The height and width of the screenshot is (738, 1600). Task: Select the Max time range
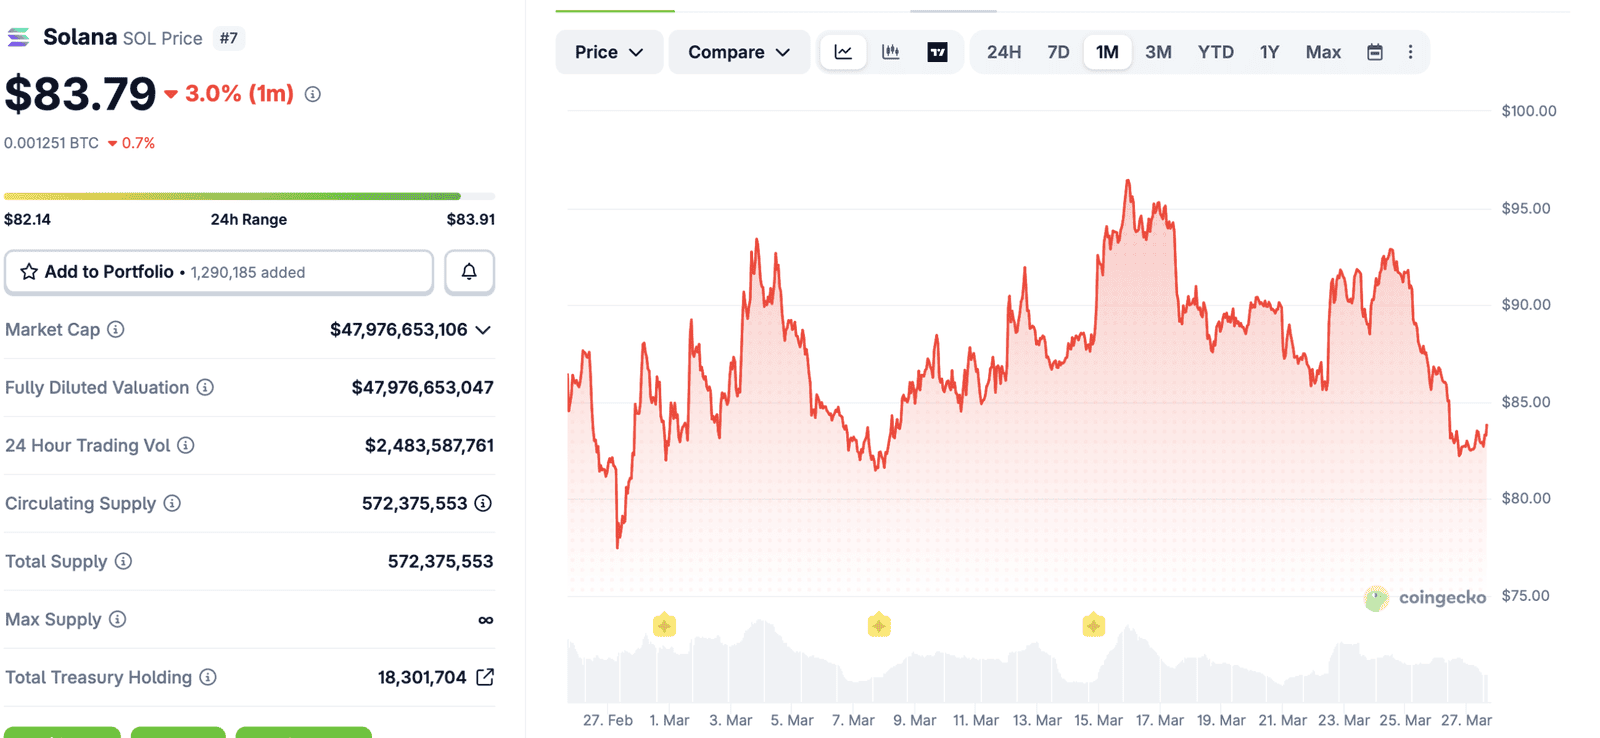(1323, 52)
